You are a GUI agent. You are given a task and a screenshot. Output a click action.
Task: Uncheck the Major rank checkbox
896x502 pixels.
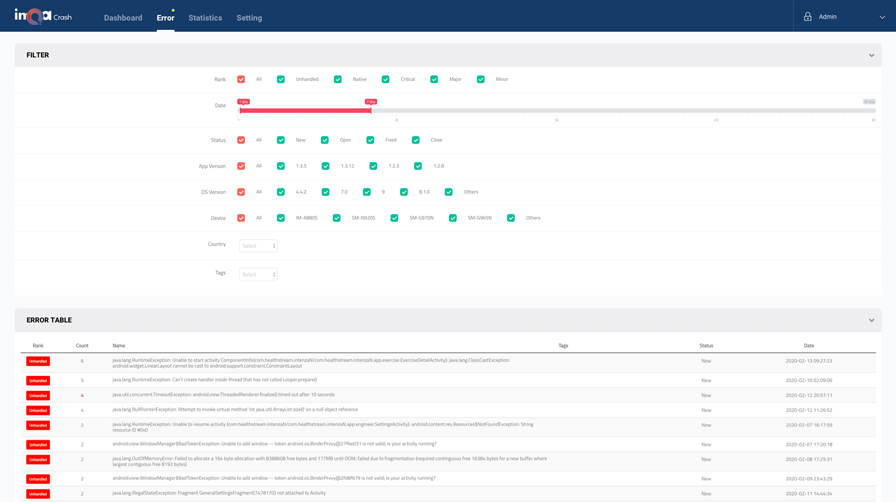[434, 79]
